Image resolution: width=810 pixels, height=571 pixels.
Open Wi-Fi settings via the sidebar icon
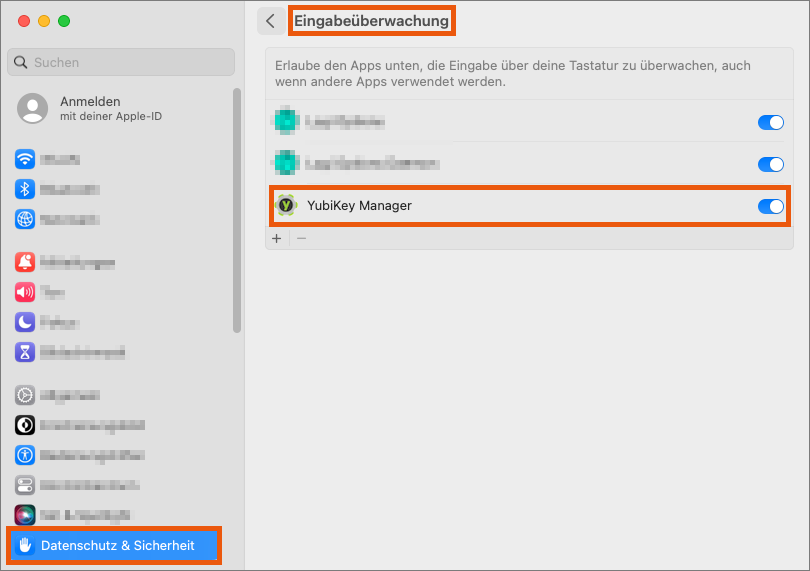(25, 159)
